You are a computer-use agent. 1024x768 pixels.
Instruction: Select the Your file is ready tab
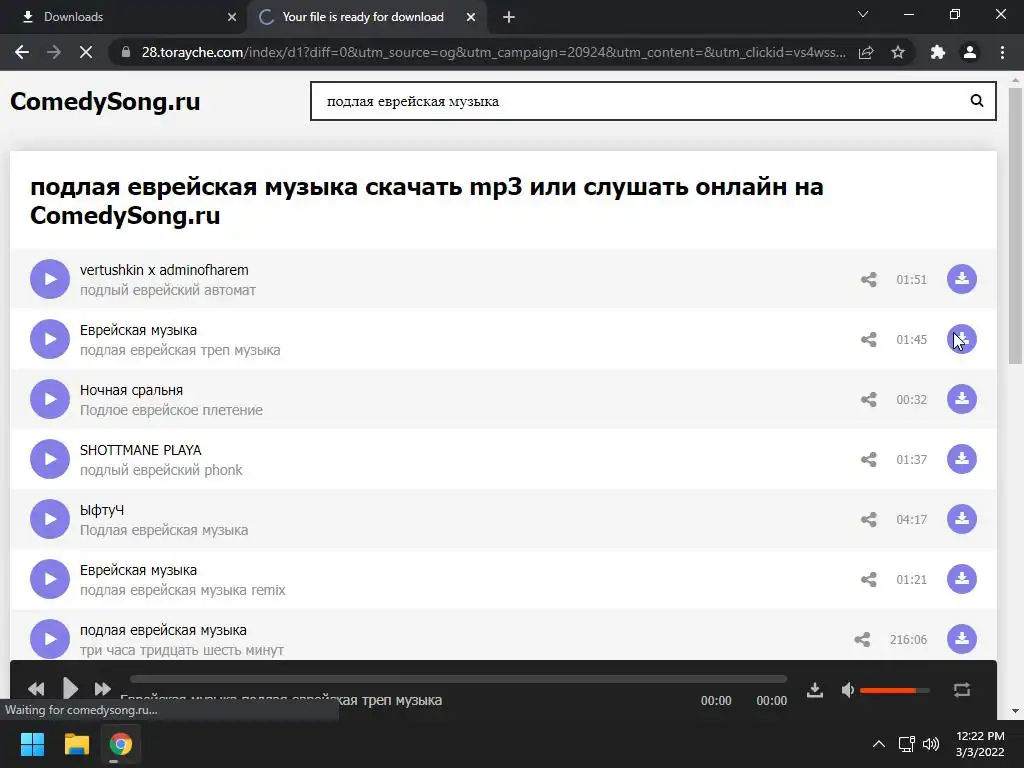pyautogui.click(x=362, y=17)
